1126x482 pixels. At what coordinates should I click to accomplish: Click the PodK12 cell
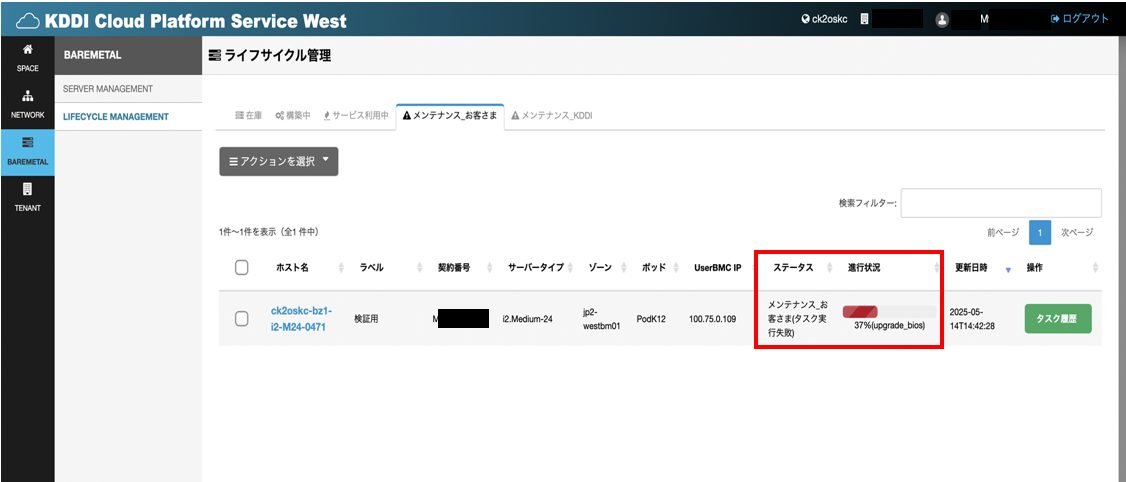pyautogui.click(x=651, y=319)
